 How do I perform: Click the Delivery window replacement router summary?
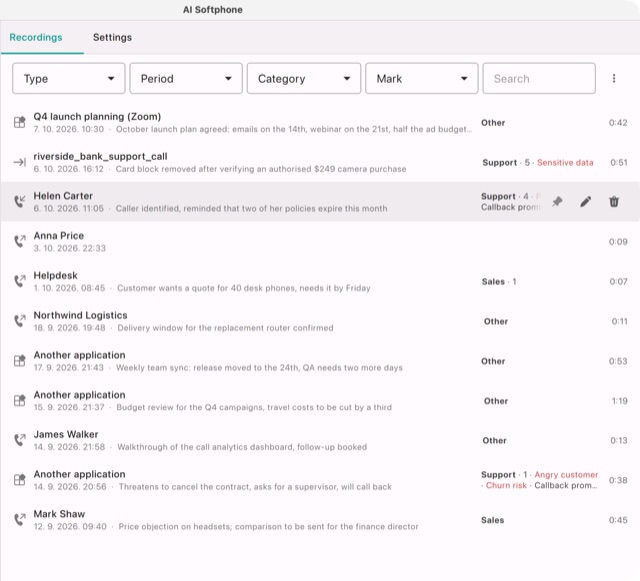(x=225, y=328)
